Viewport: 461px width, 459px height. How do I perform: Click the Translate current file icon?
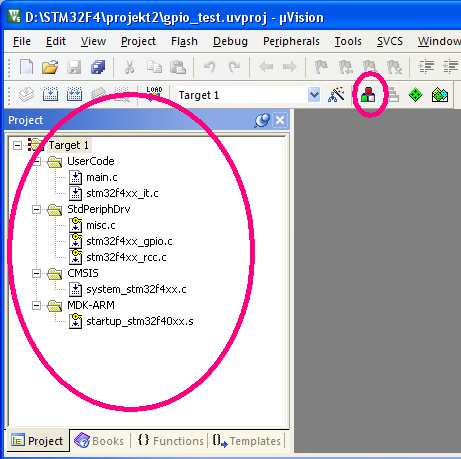tap(26, 95)
